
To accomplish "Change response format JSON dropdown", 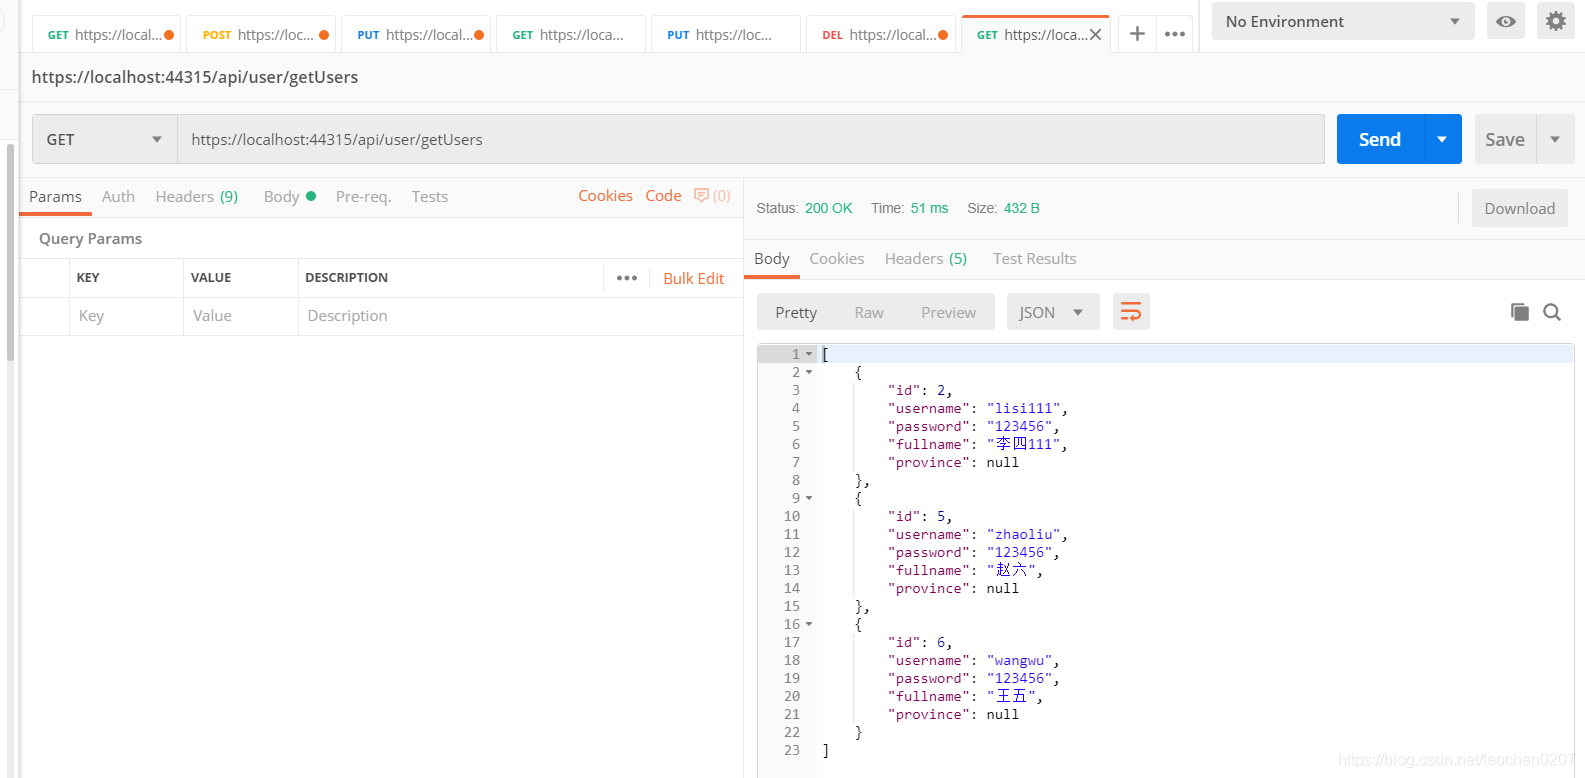I will (1053, 312).
